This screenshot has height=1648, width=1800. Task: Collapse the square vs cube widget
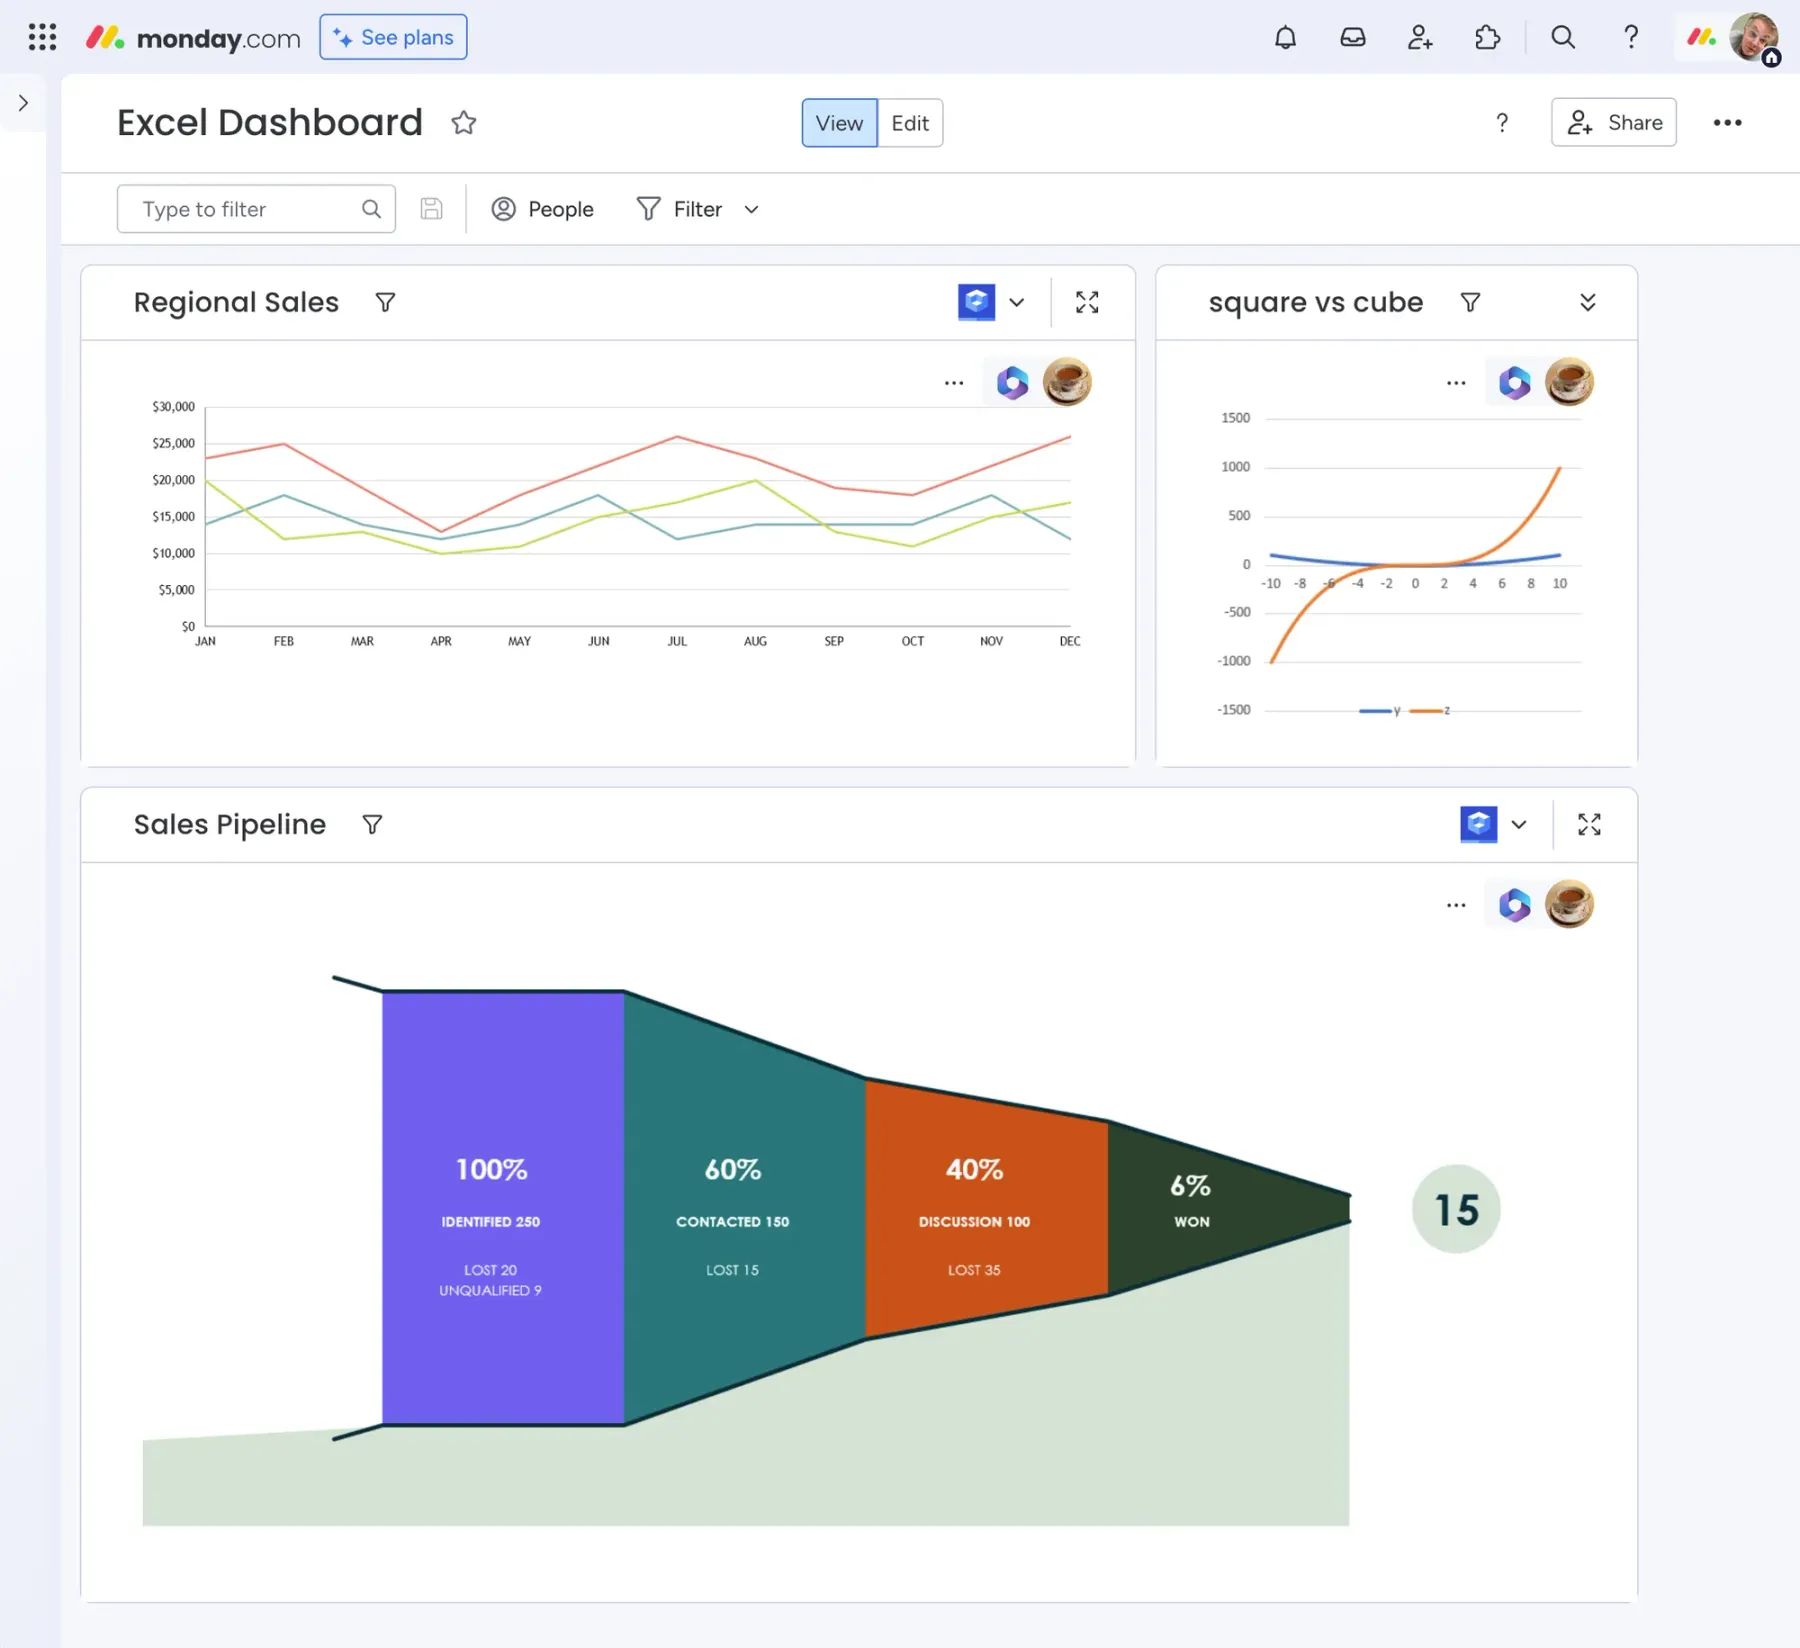(1588, 301)
